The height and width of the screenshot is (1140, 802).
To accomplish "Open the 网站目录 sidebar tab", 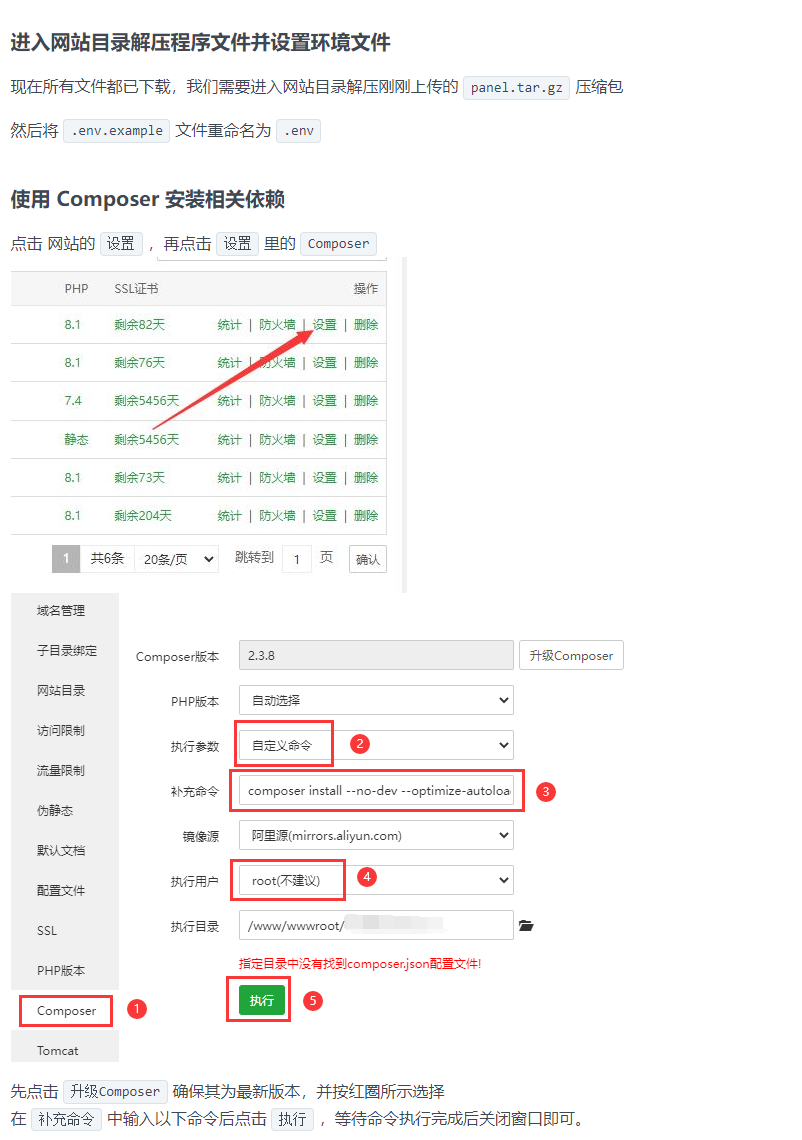I will (61, 691).
